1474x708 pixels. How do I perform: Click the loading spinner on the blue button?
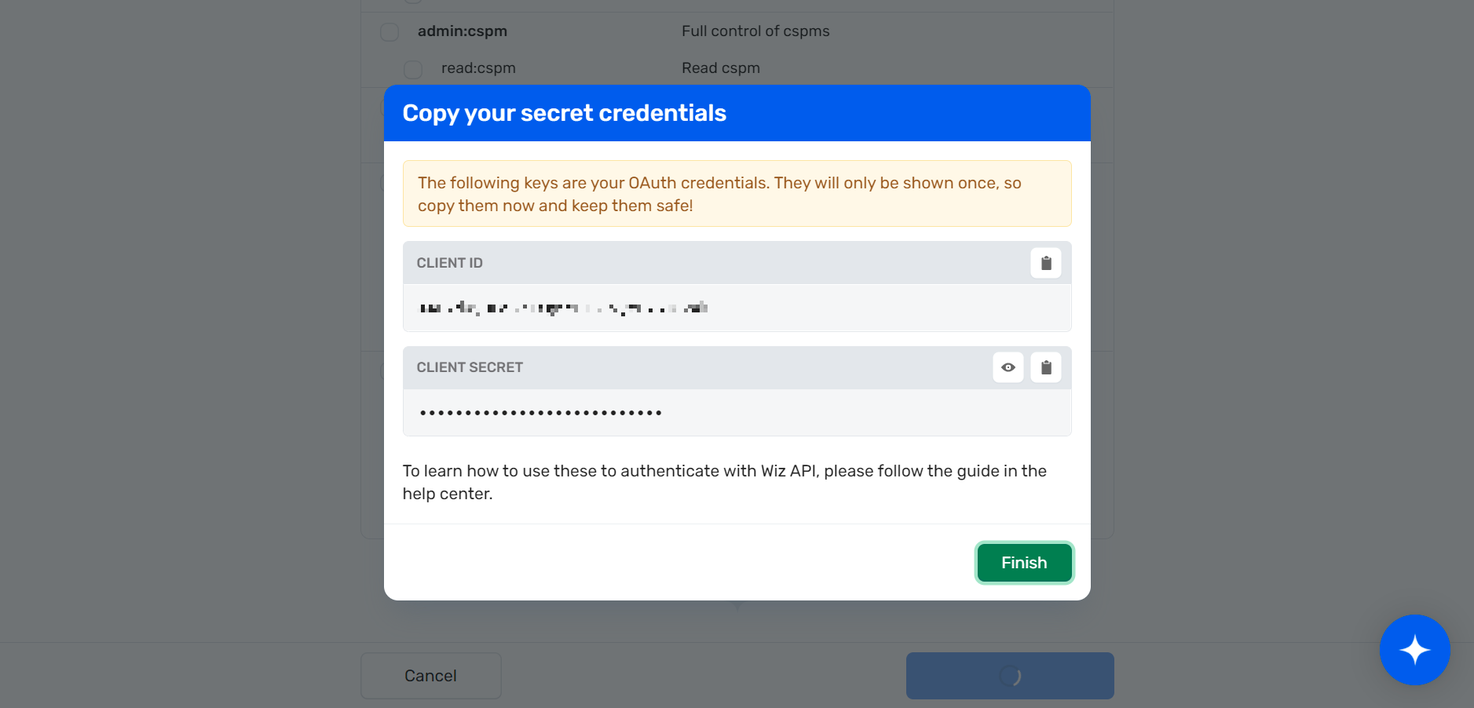pyautogui.click(x=1010, y=676)
